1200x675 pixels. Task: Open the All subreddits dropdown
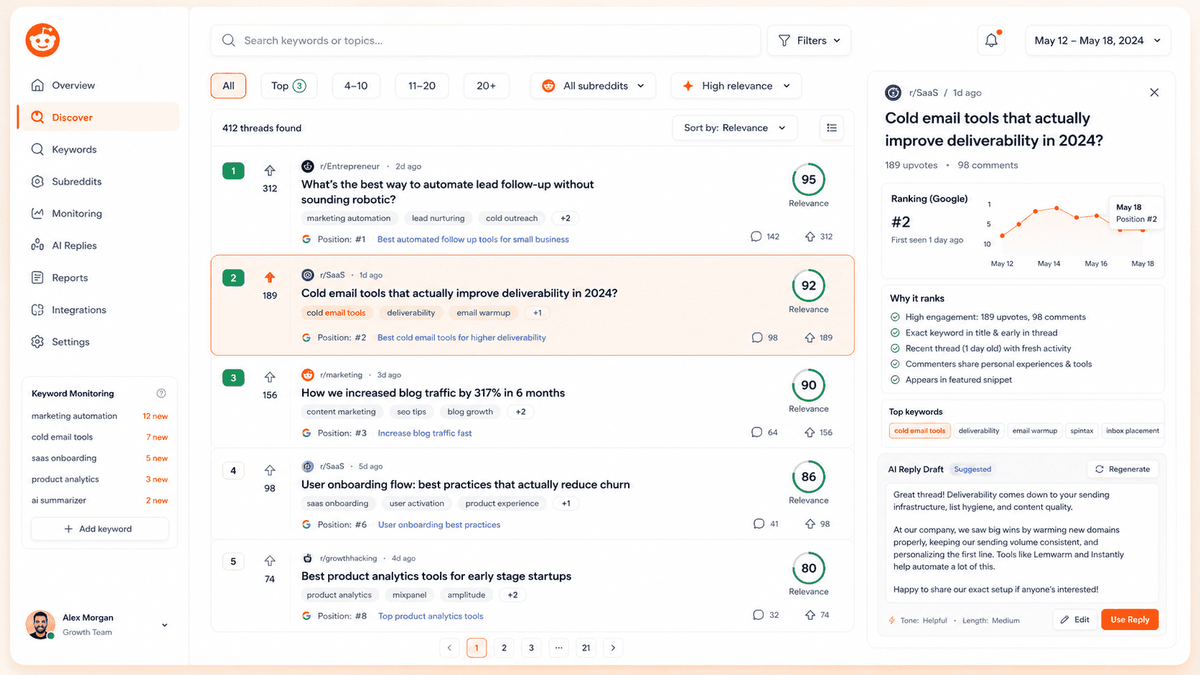pos(593,86)
